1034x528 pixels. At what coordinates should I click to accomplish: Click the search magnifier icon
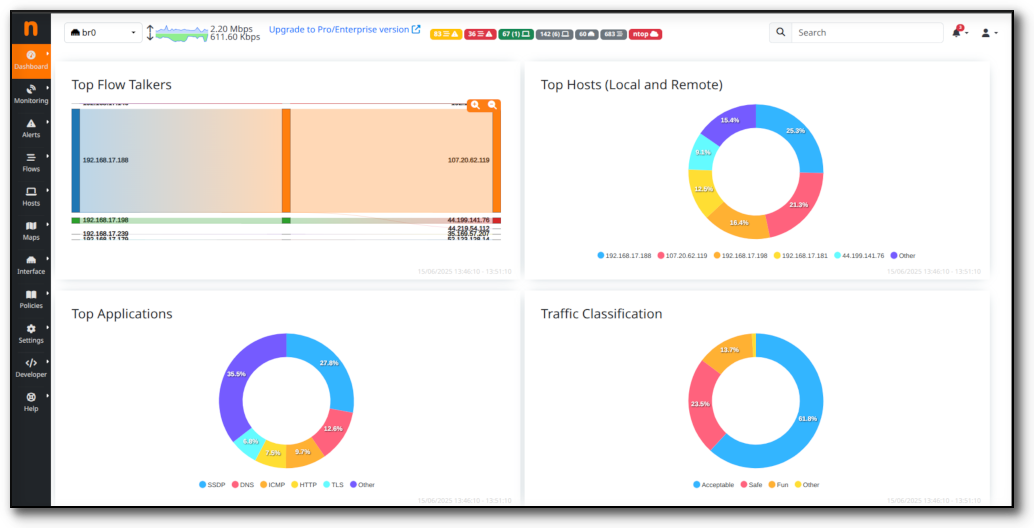point(780,33)
